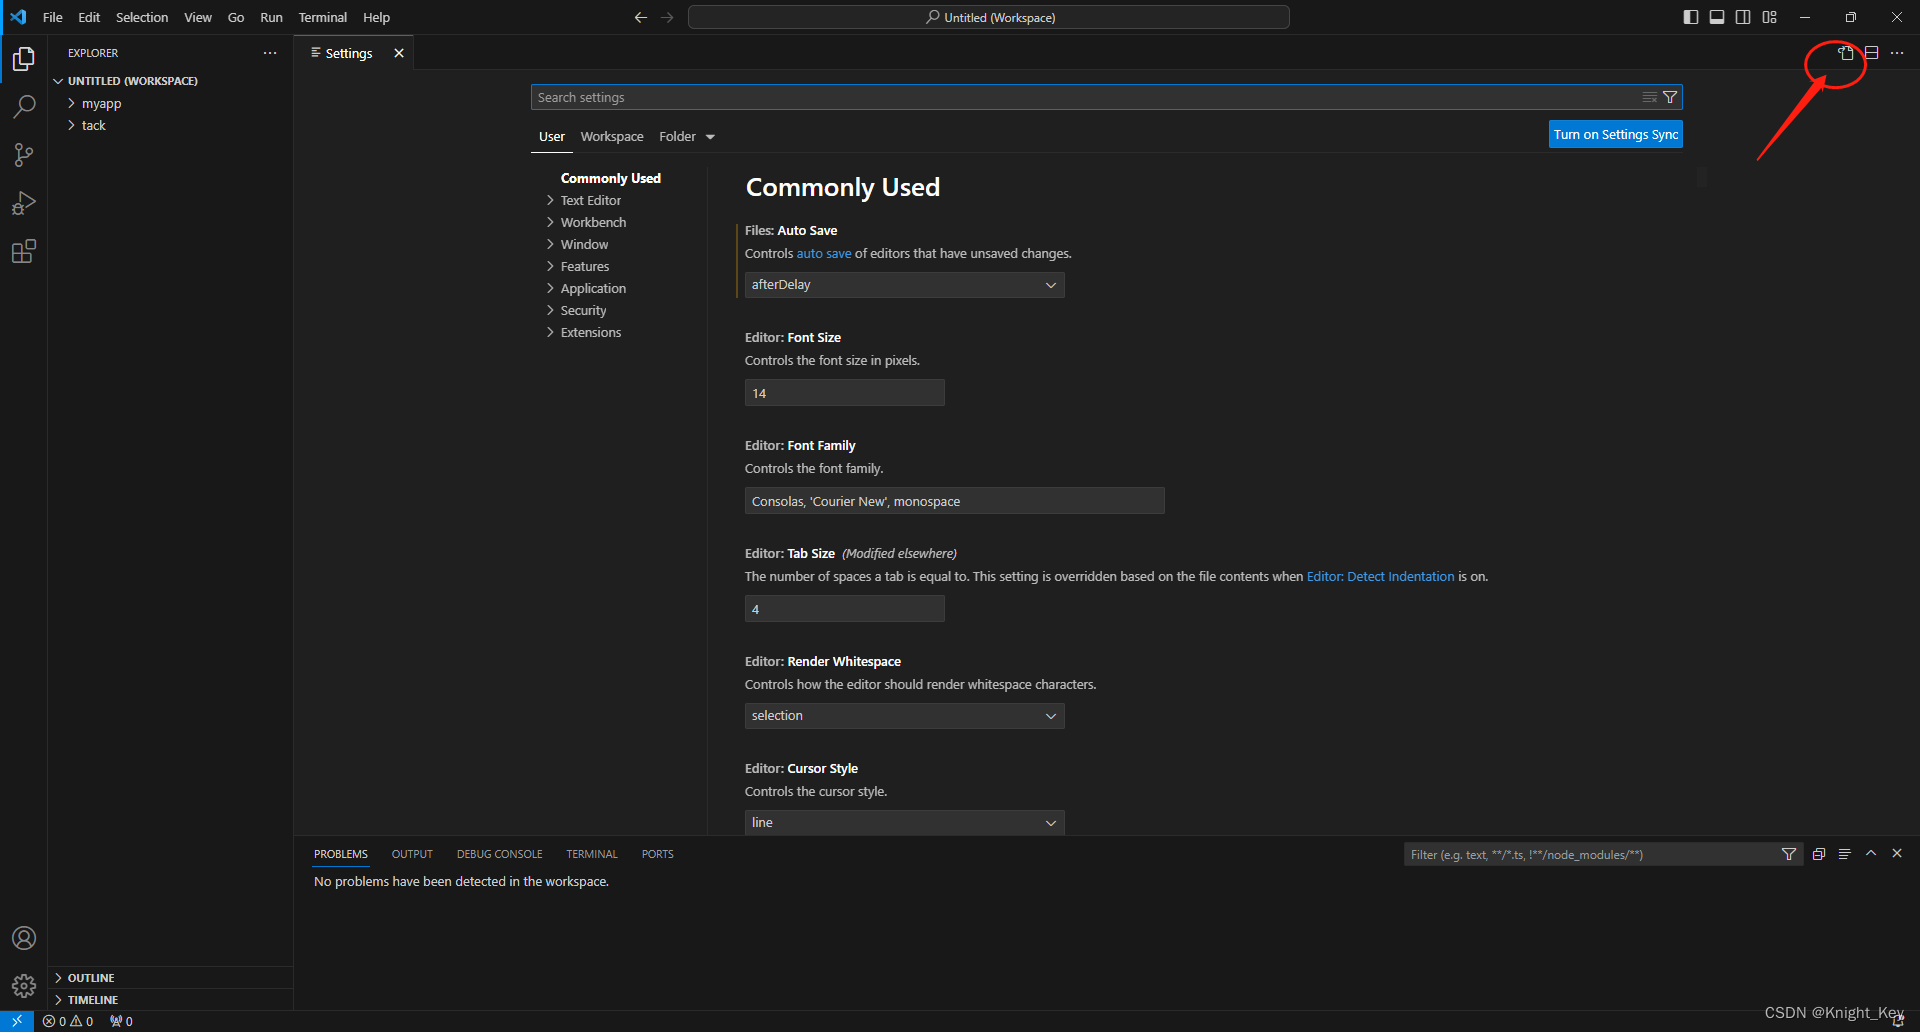The width and height of the screenshot is (1920, 1032).
Task: Switch to the Terminal panel tab
Action: (x=592, y=854)
